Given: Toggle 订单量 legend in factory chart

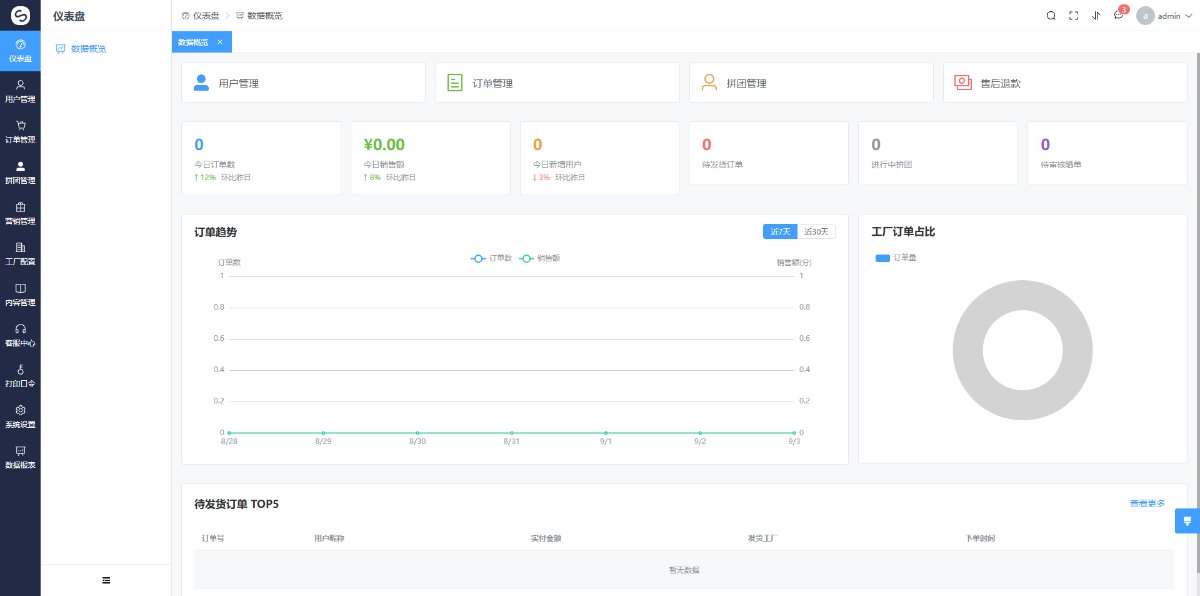Looking at the screenshot, I should [x=896, y=258].
